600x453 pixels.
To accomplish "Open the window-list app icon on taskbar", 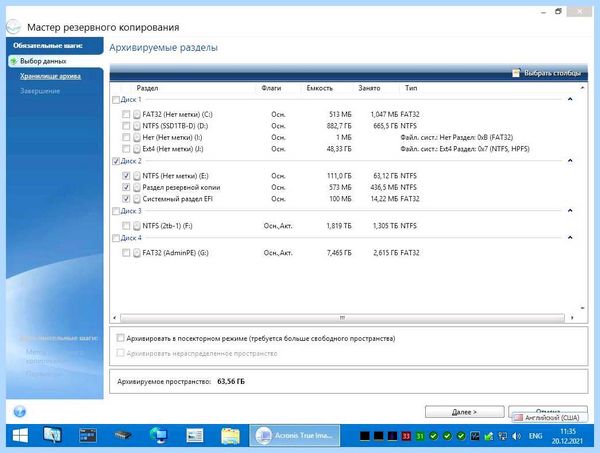I will pos(195,435).
